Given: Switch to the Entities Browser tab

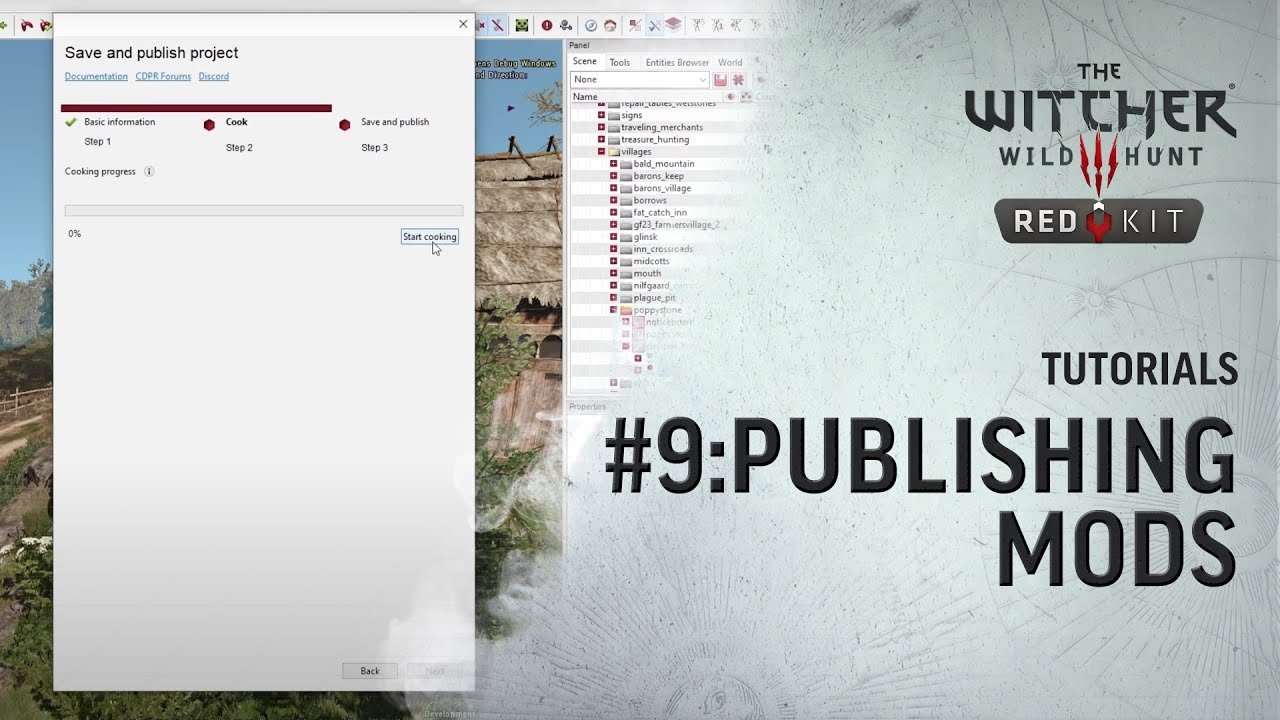Looking at the screenshot, I should pos(677,62).
